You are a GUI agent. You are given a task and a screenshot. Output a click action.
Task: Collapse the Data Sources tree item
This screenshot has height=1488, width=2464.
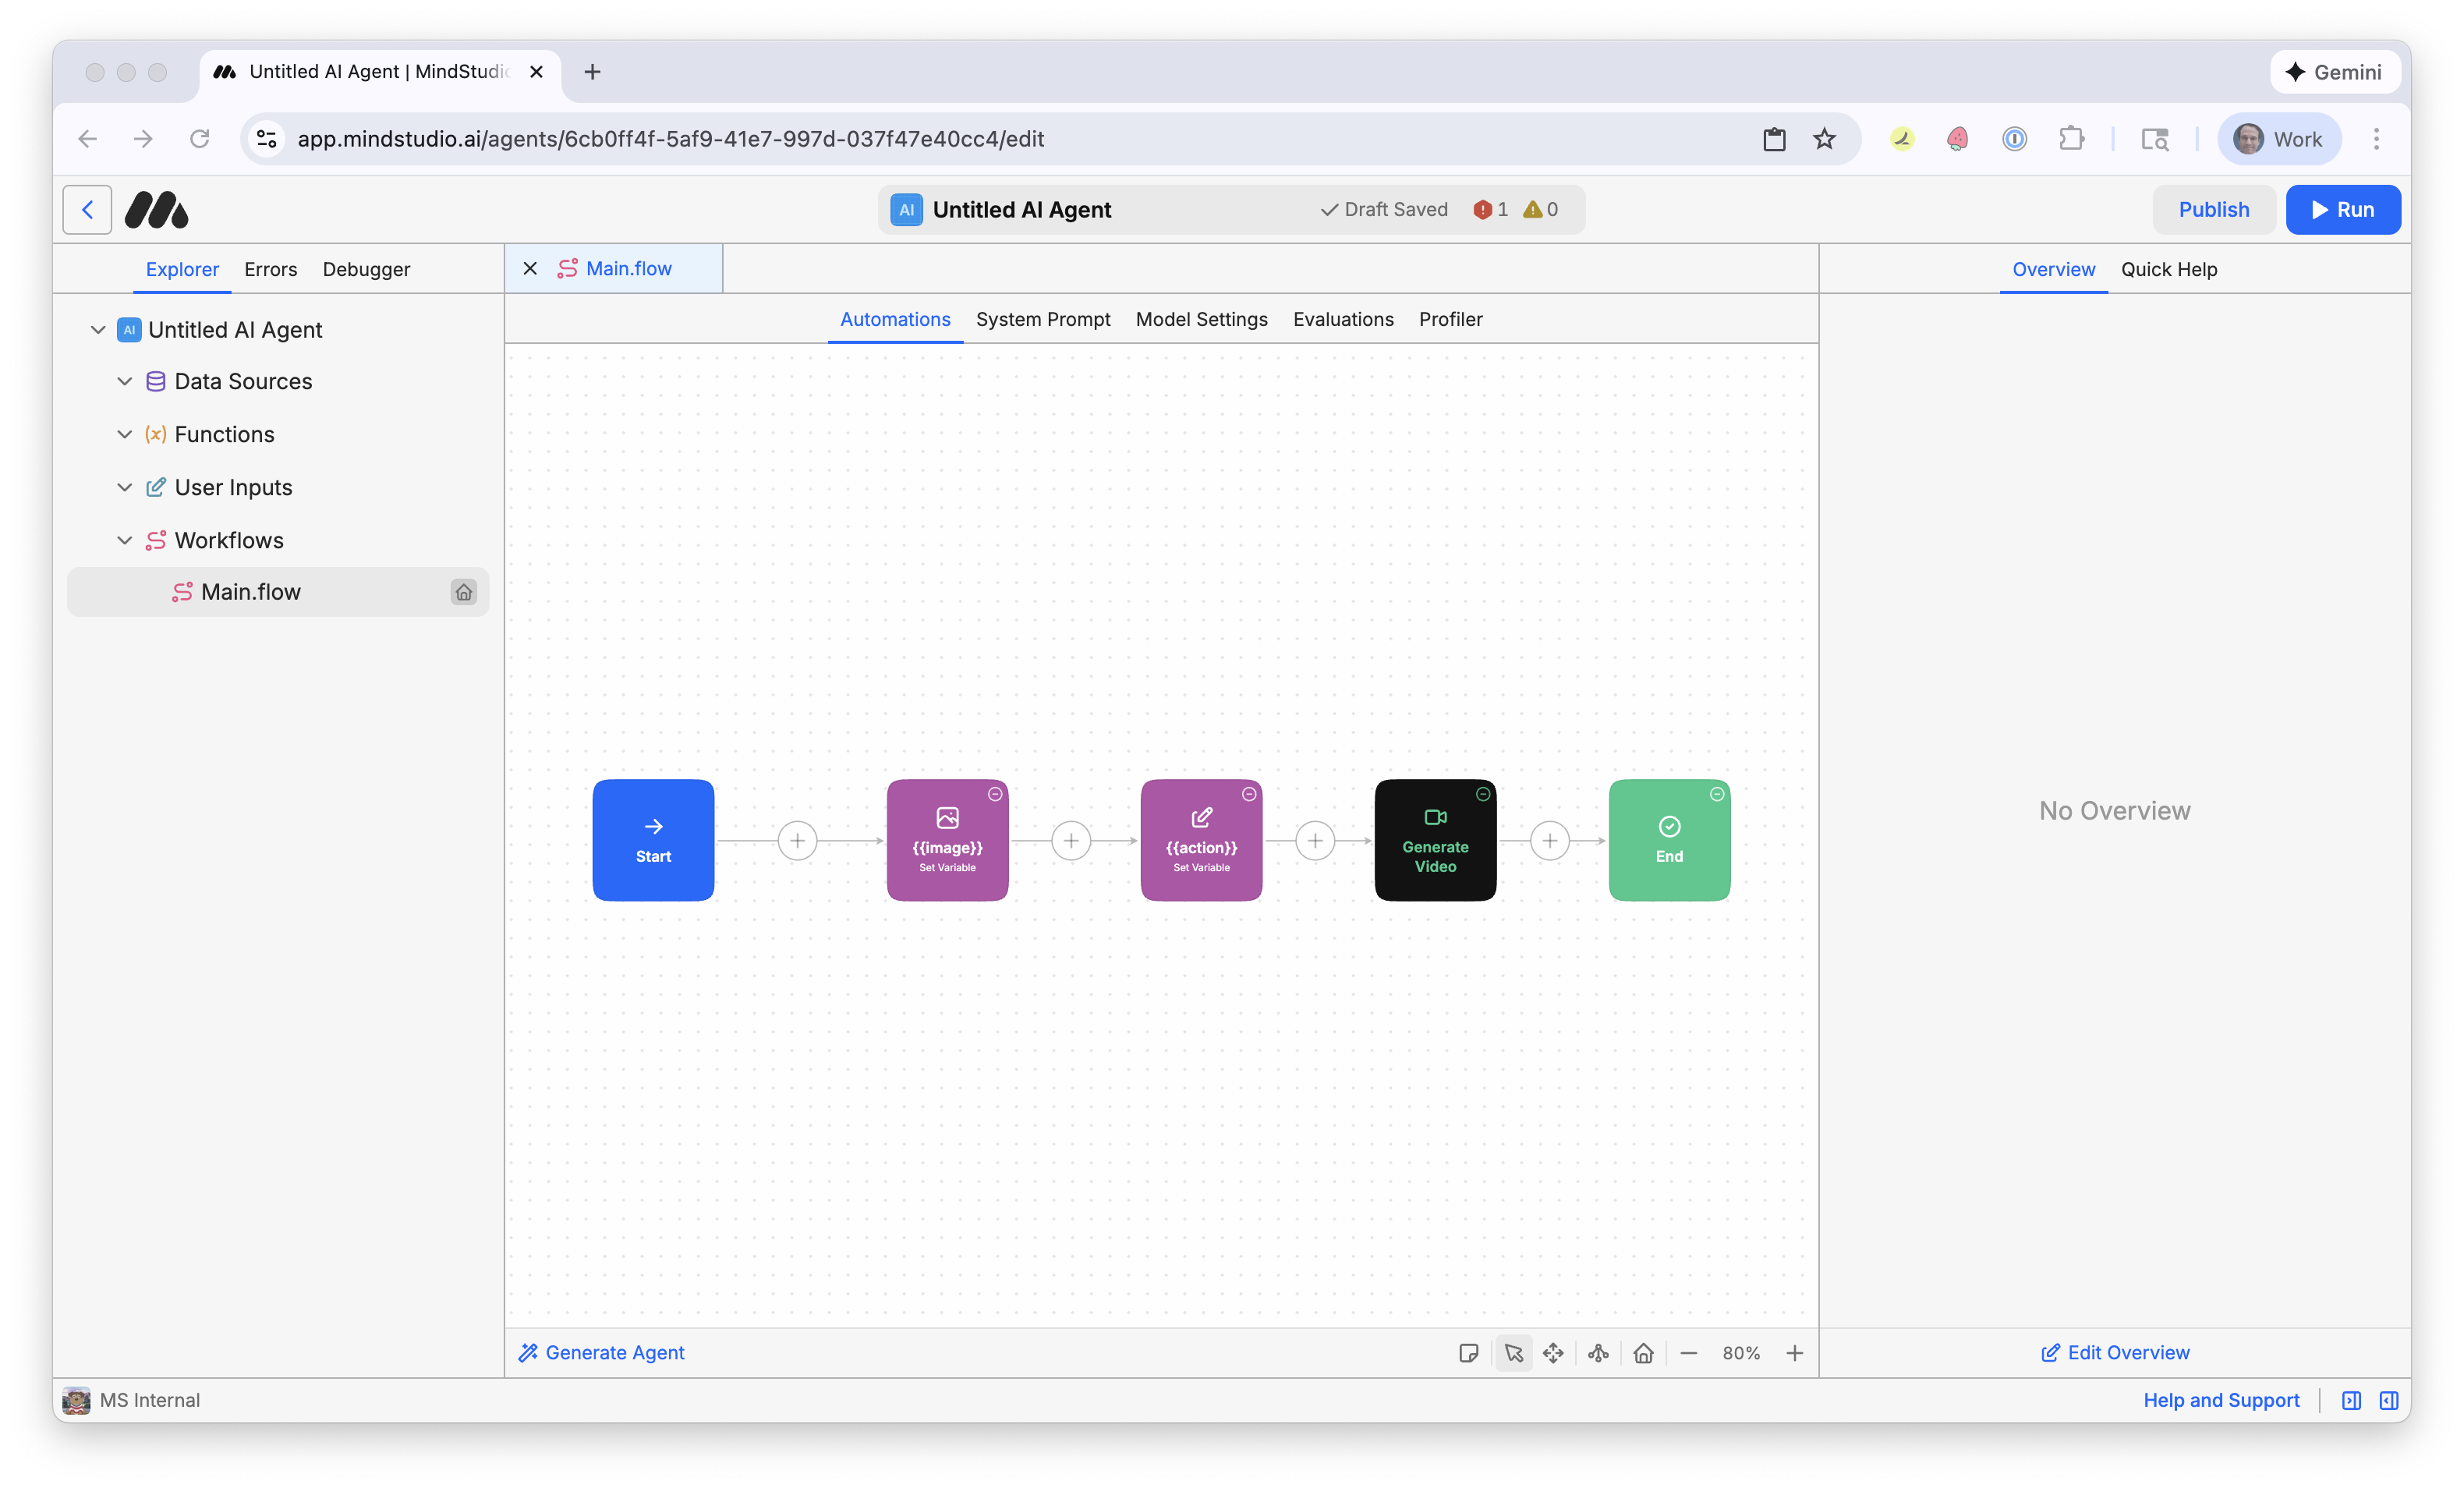124,381
